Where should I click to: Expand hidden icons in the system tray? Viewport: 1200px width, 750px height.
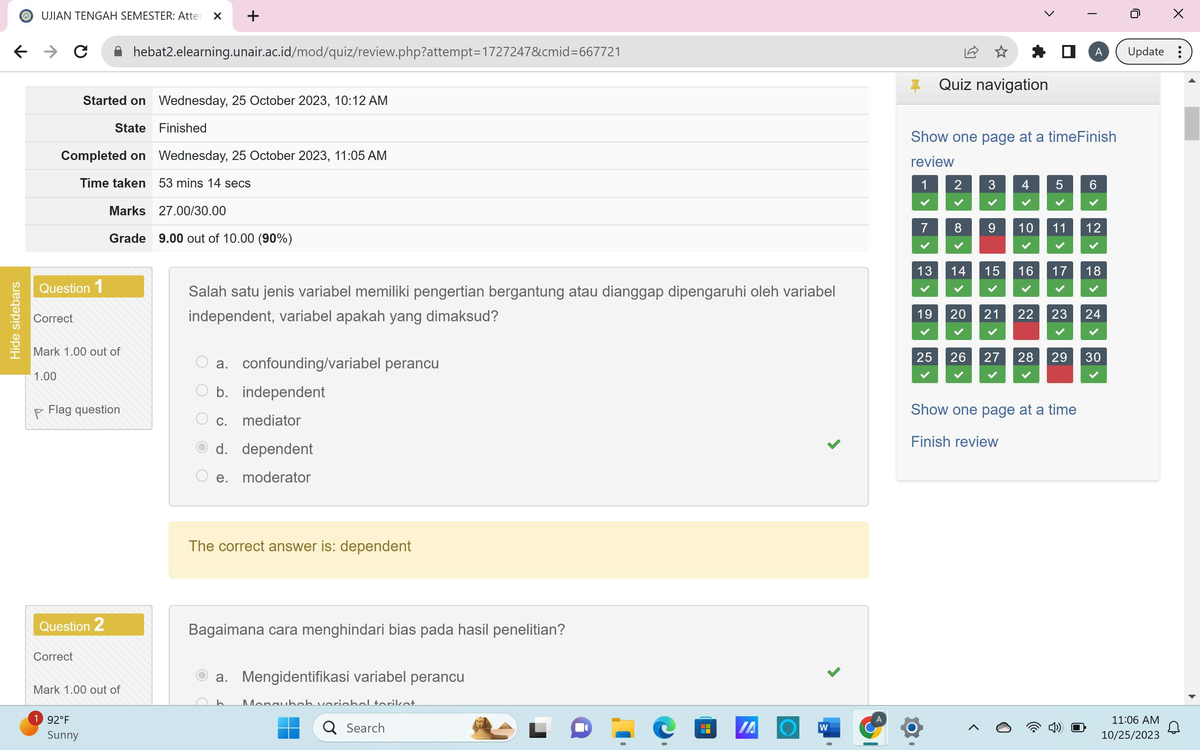[x=973, y=728]
